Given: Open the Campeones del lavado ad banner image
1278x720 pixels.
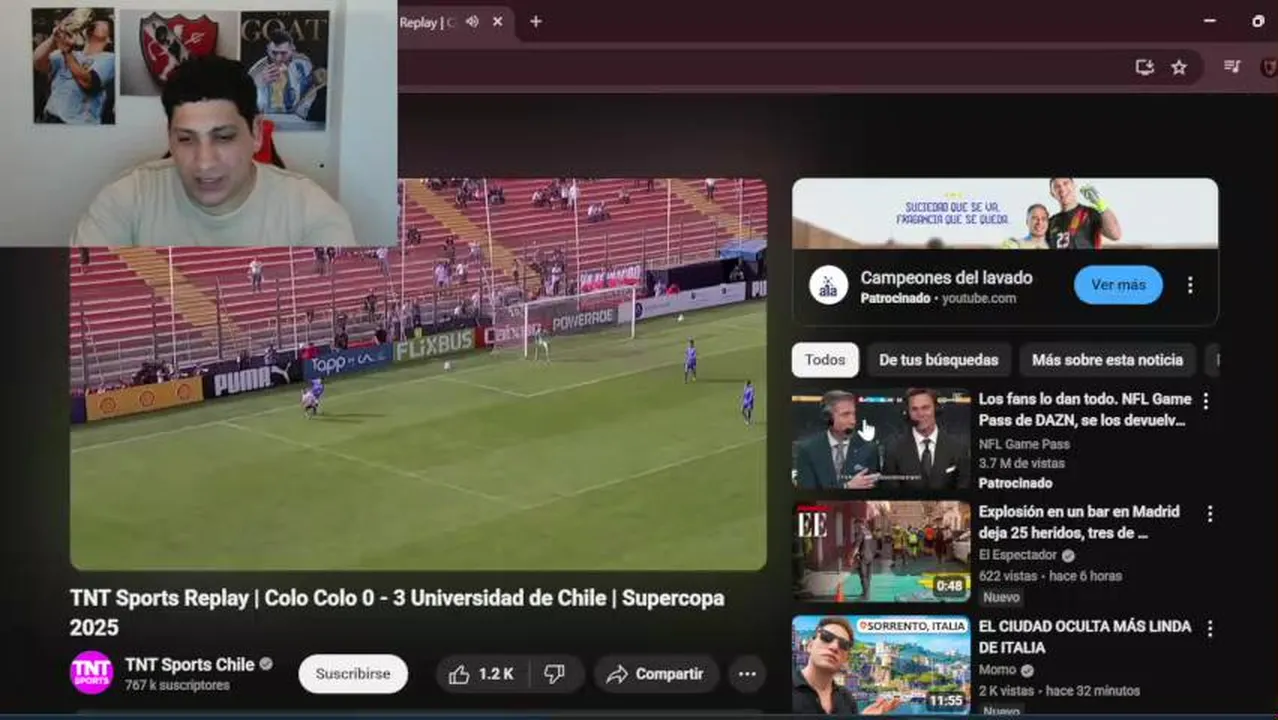Looking at the screenshot, I should point(1005,213).
